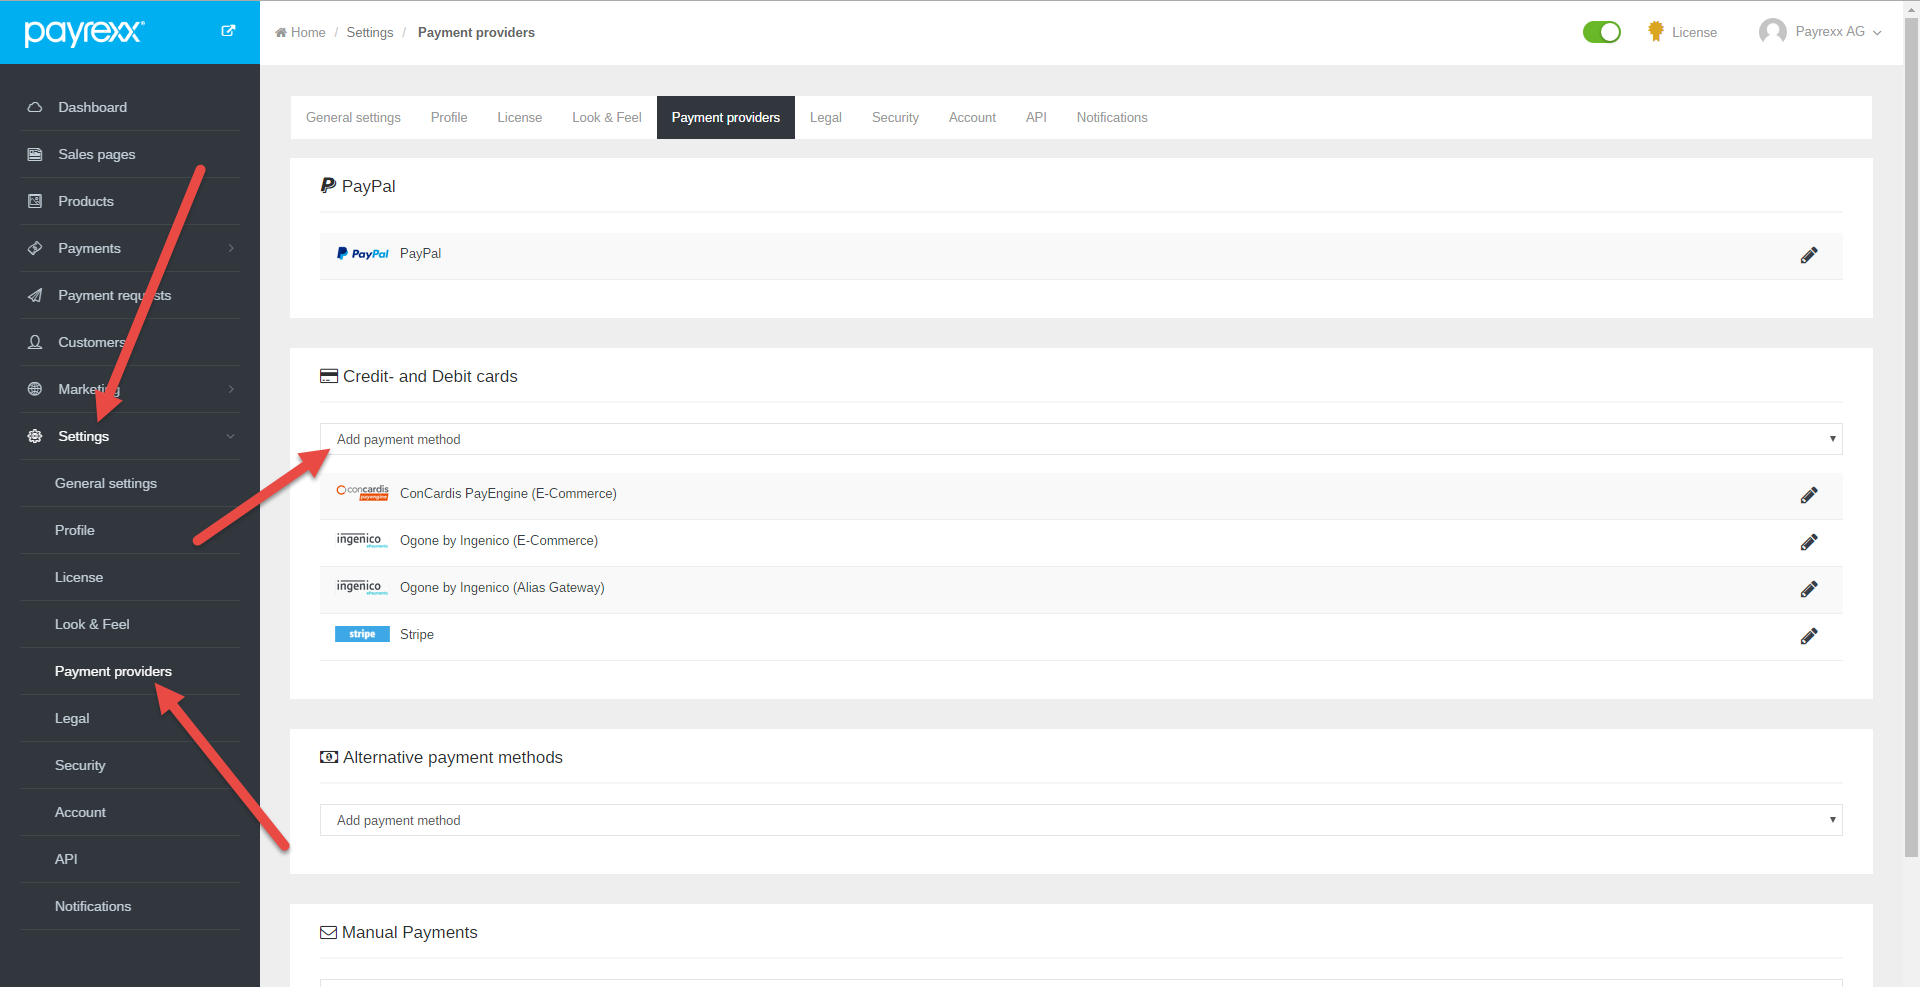Switch to the Account tab

point(972,117)
